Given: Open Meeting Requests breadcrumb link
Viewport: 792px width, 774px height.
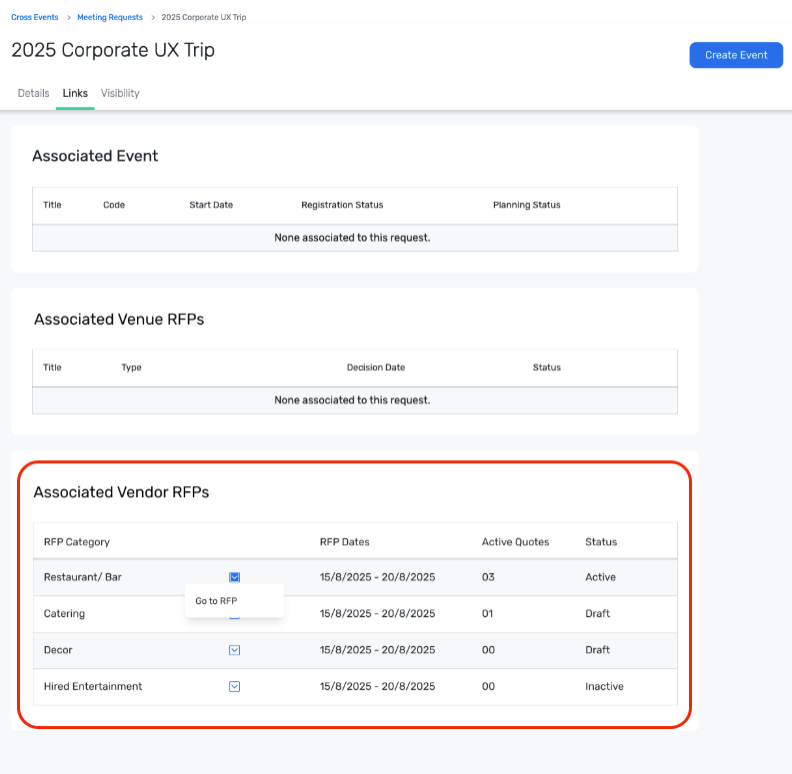Looking at the screenshot, I should tap(110, 17).
